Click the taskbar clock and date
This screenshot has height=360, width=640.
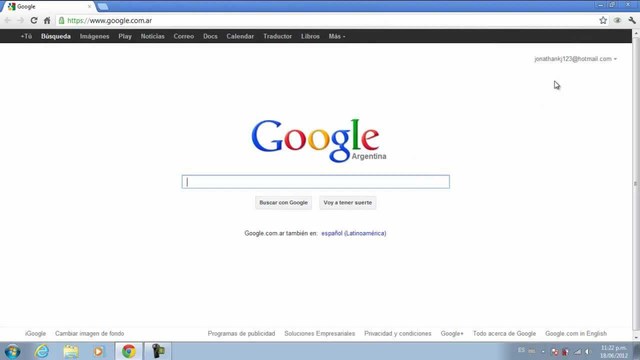(x=613, y=351)
